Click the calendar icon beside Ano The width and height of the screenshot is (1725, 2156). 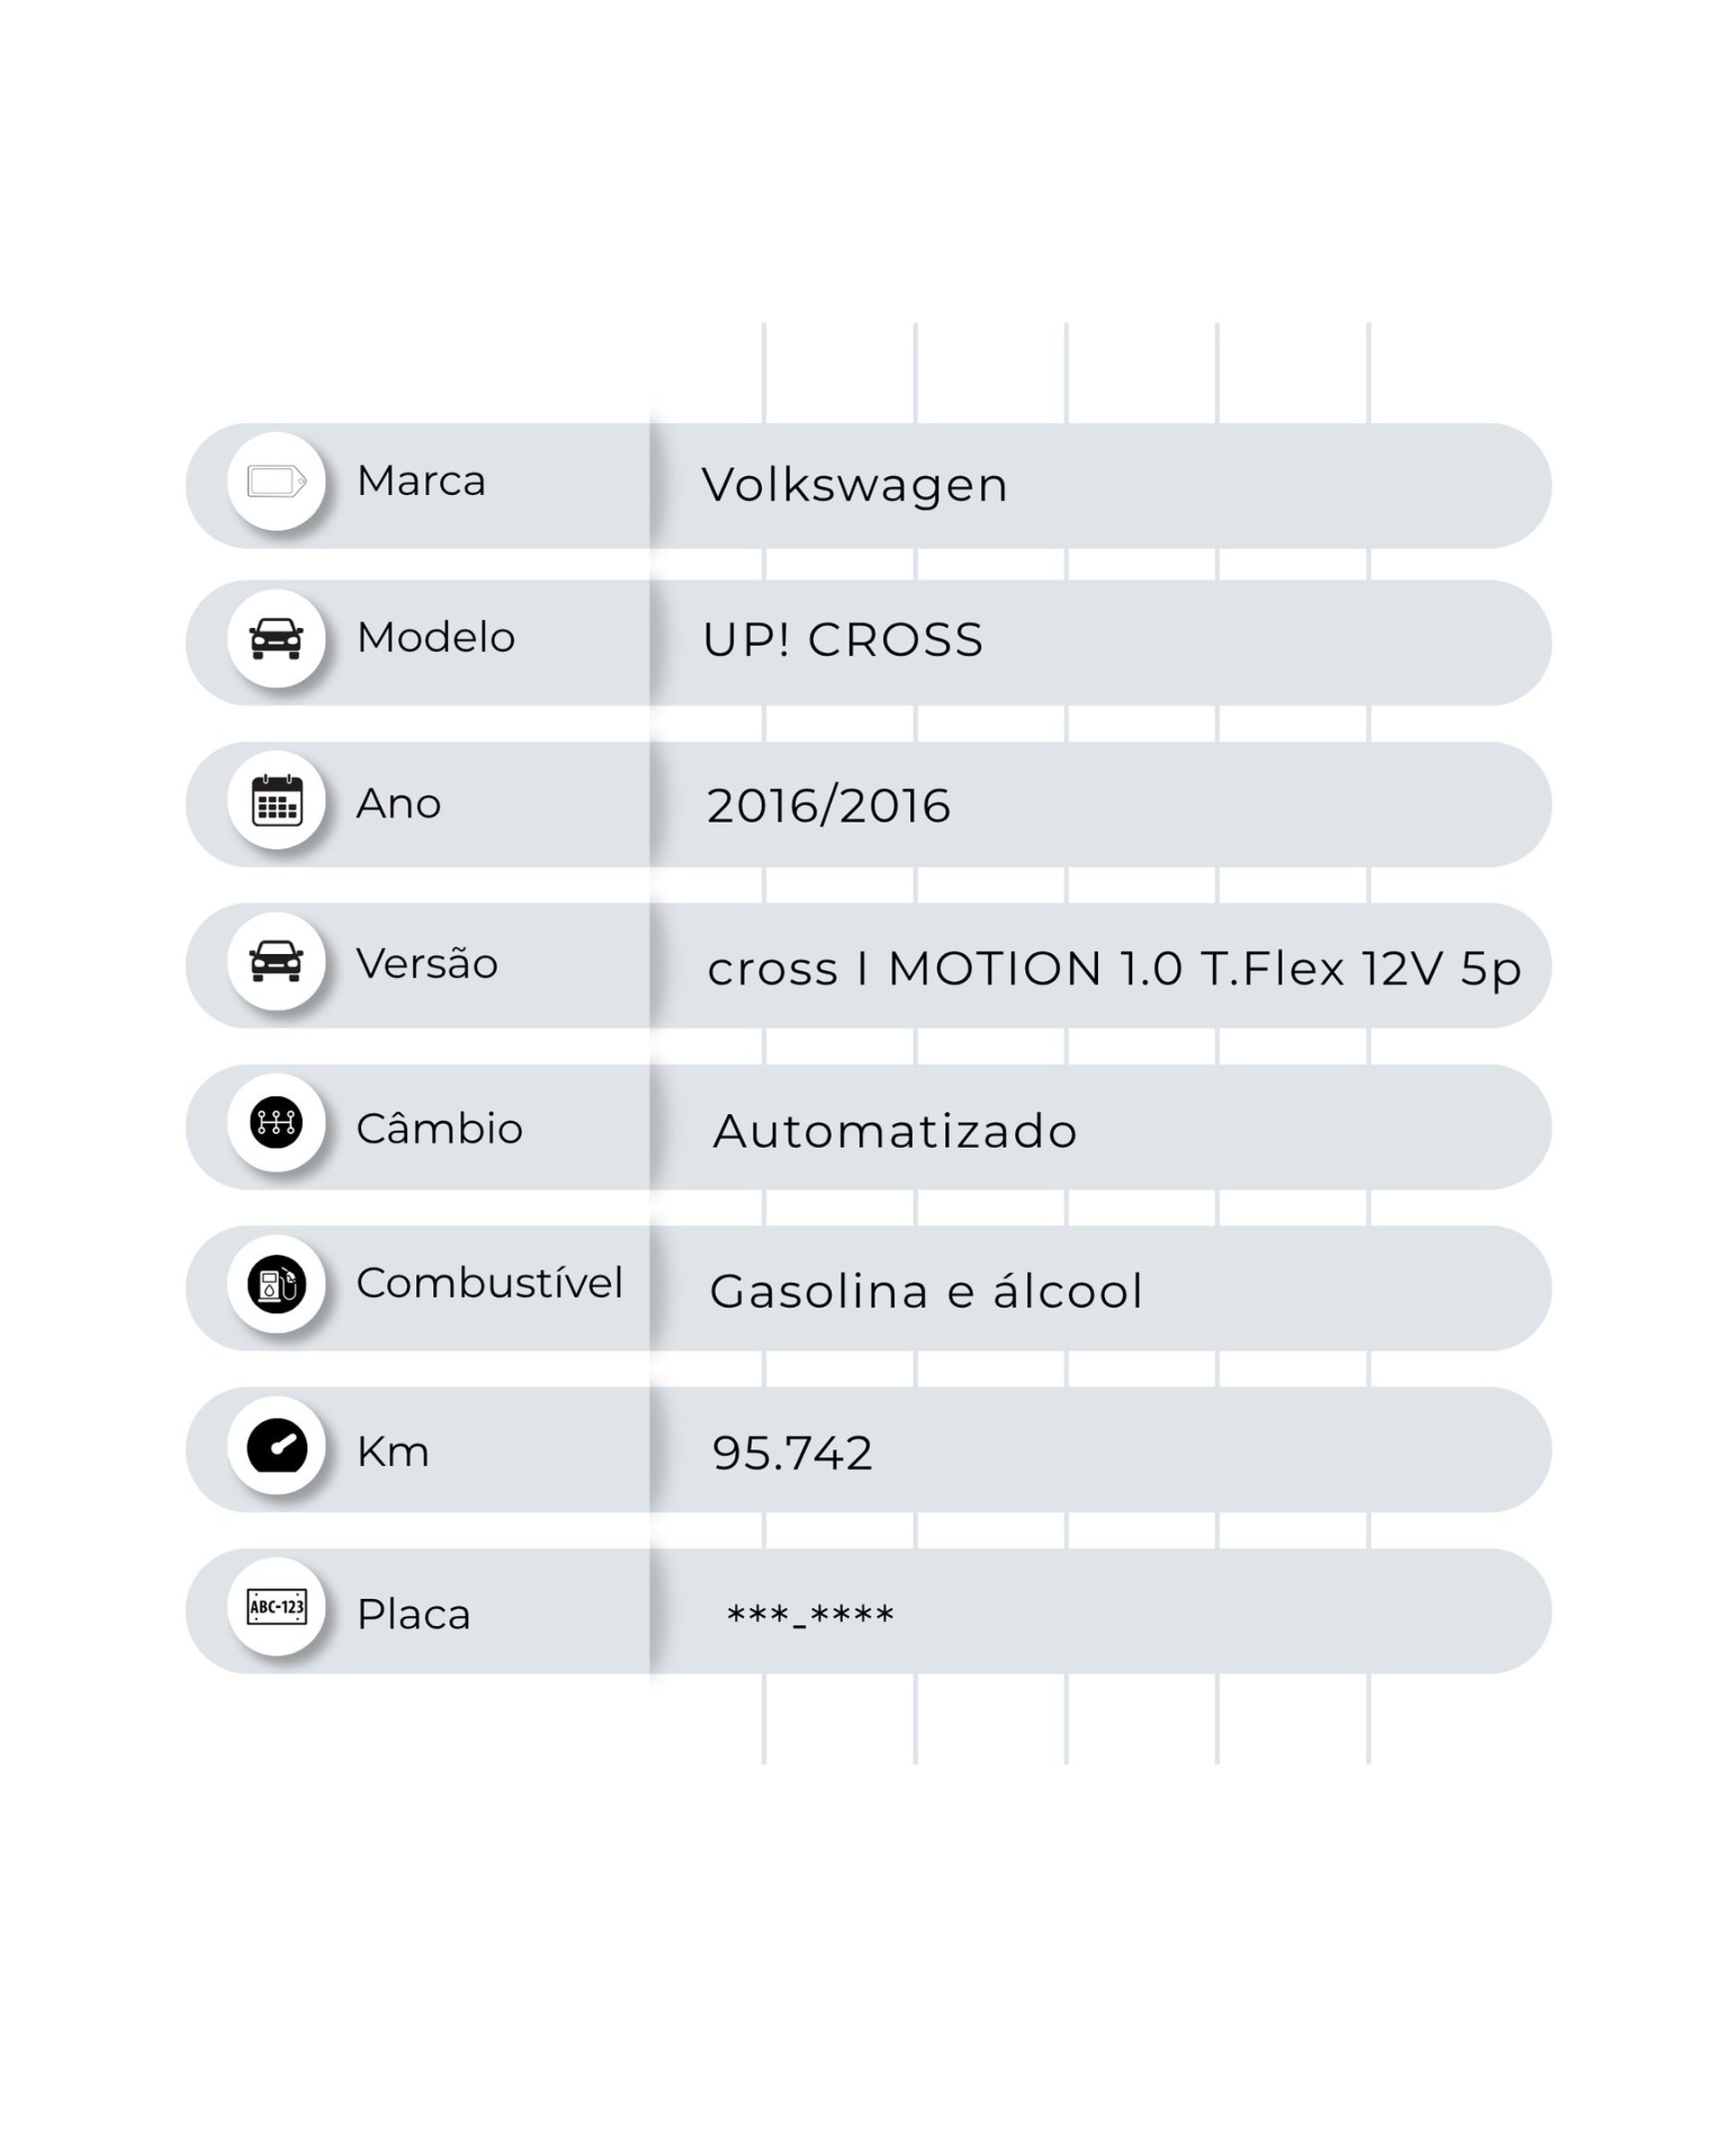click(x=276, y=800)
